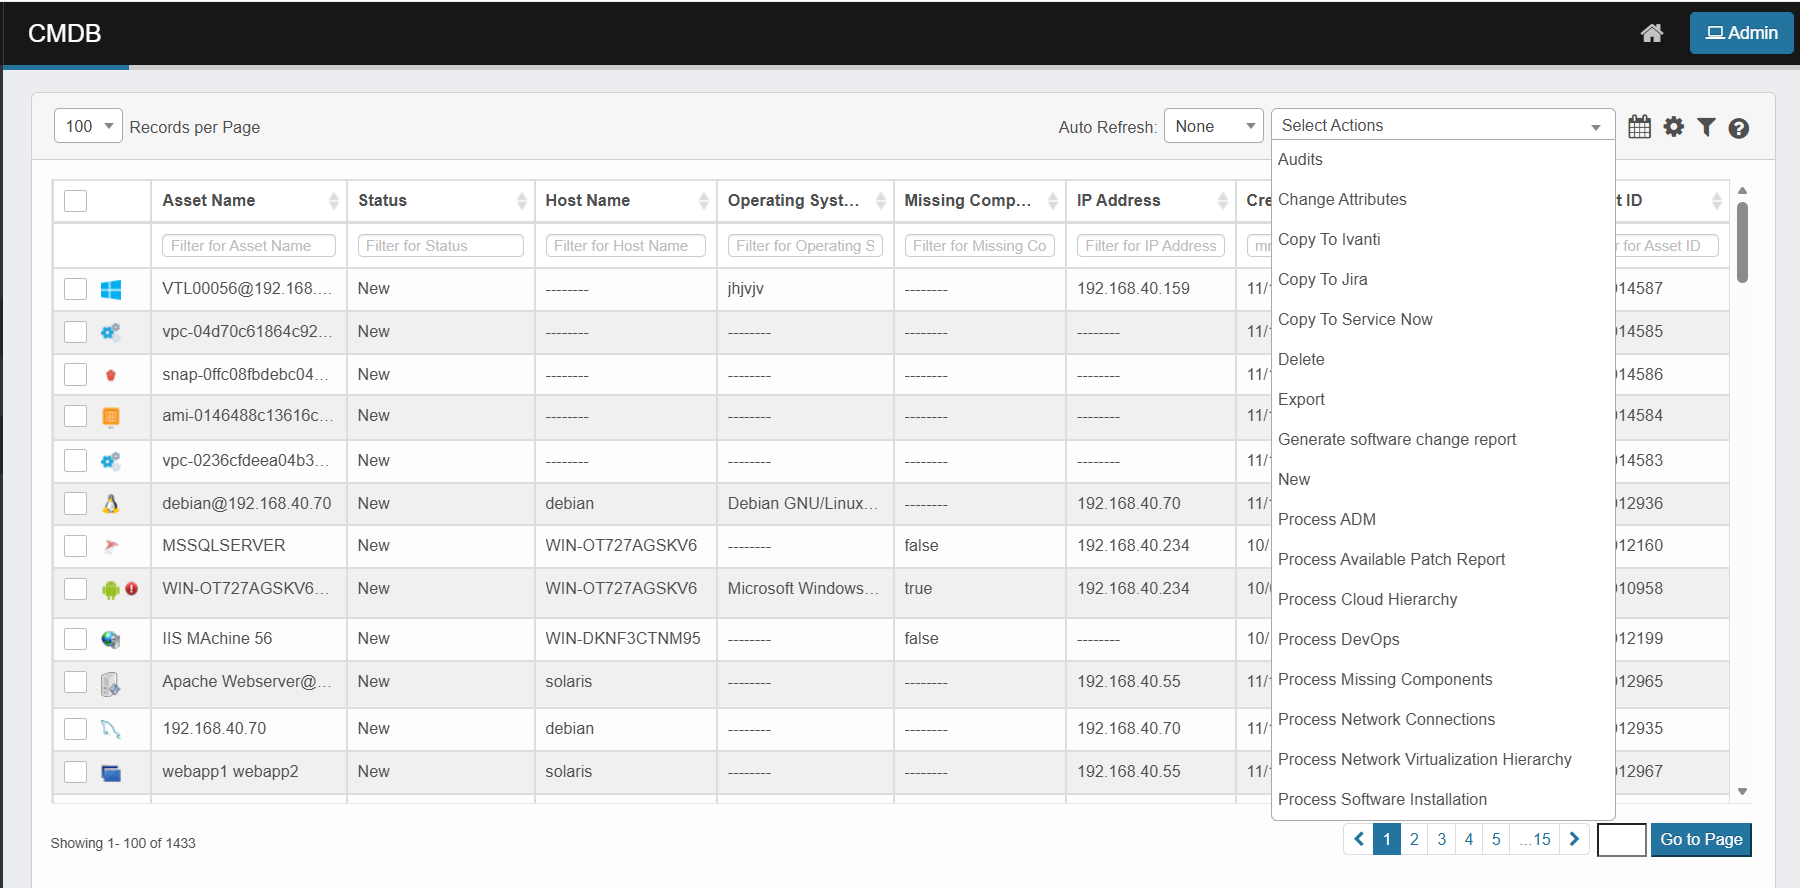1800x888 pixels.
Task: Open the calendar icon in toolbar
Action: pyautogui.click(x=1639, y=127)
